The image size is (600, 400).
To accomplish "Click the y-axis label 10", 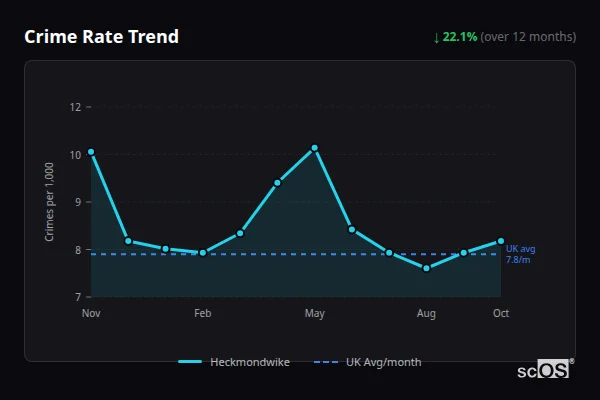I will [75, 155].
